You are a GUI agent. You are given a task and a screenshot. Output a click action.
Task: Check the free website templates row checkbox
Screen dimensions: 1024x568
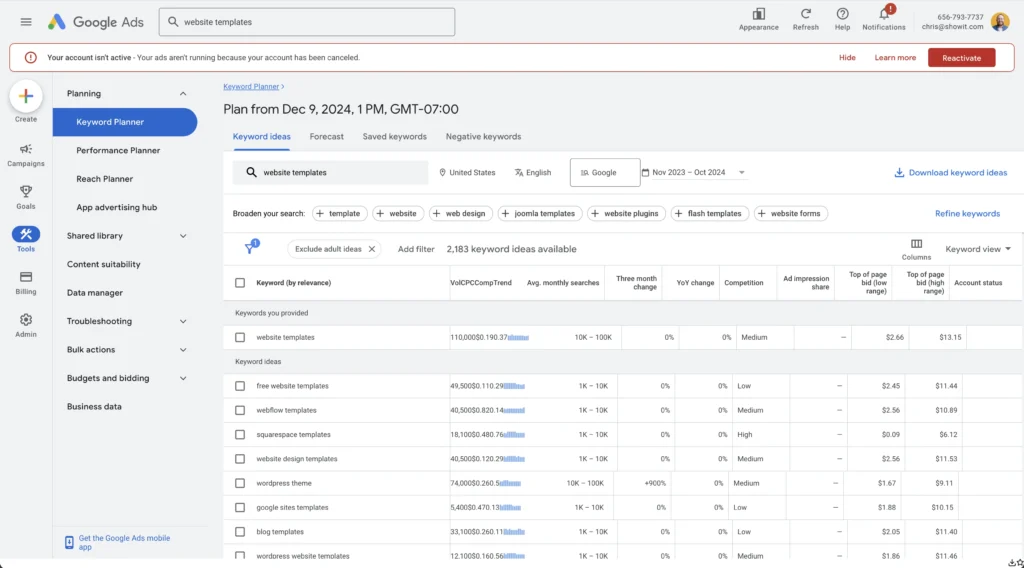click(x=240, y=386)
